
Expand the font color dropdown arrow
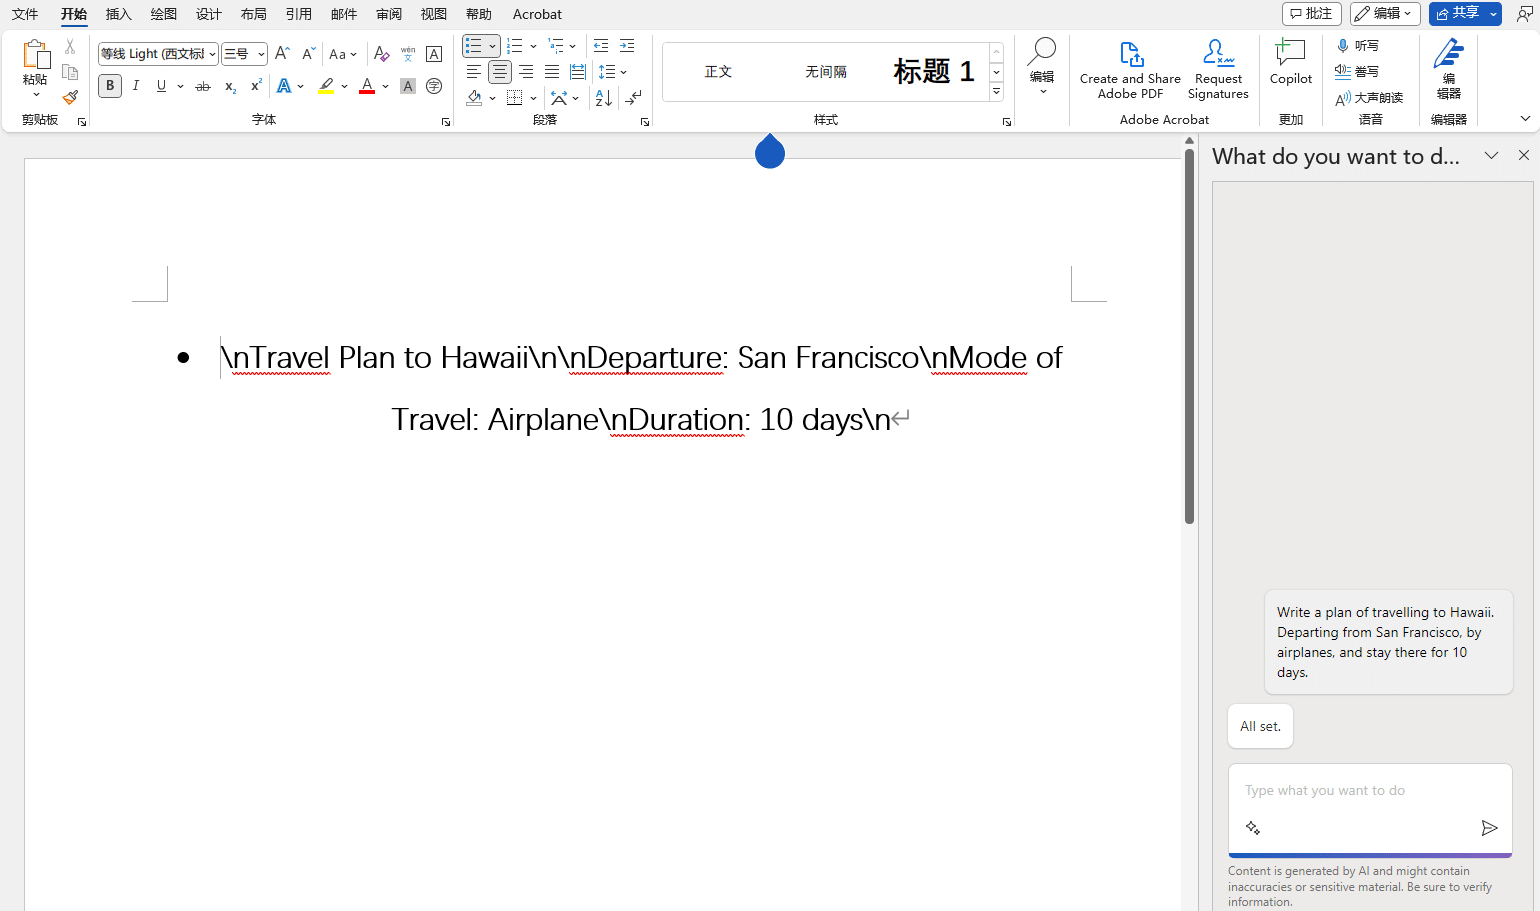pyautogui.click(x=386, y=86)
